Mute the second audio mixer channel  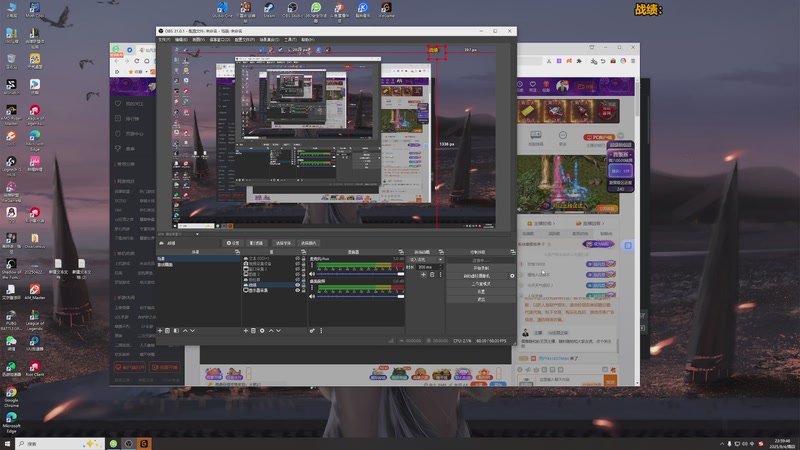(312, 296)
